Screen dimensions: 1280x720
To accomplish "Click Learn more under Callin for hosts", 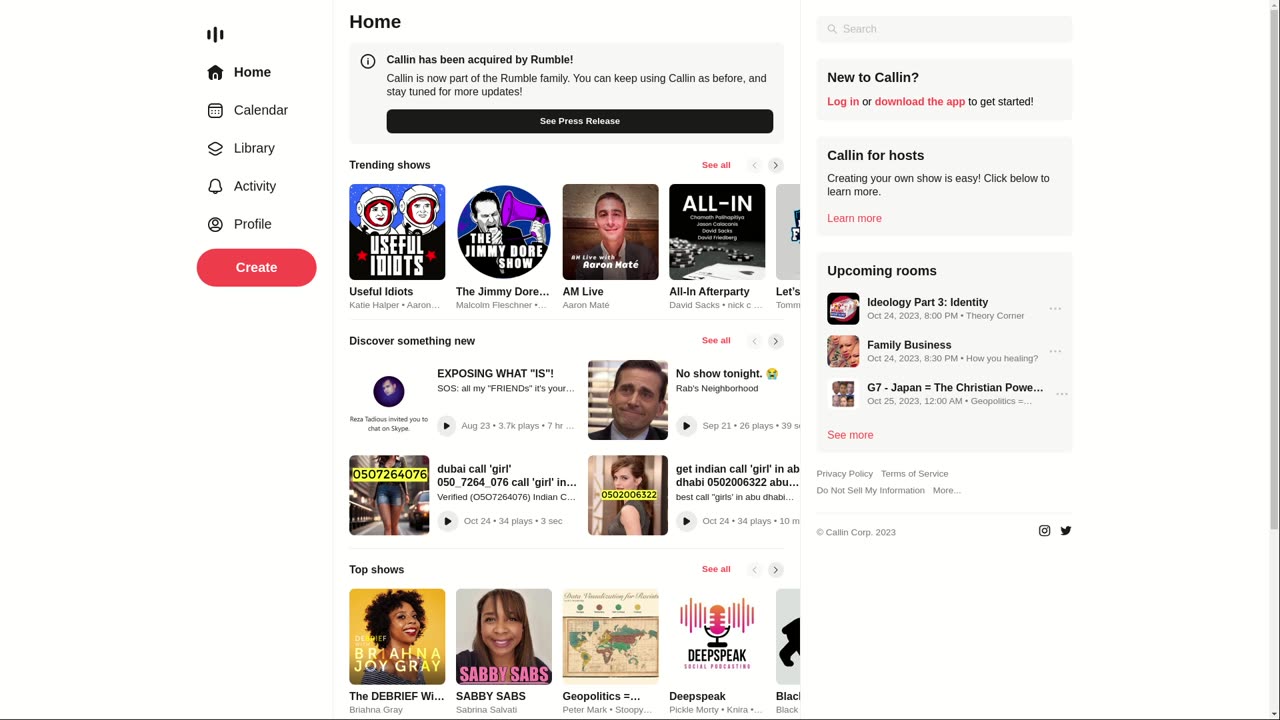I will [854, 218].
